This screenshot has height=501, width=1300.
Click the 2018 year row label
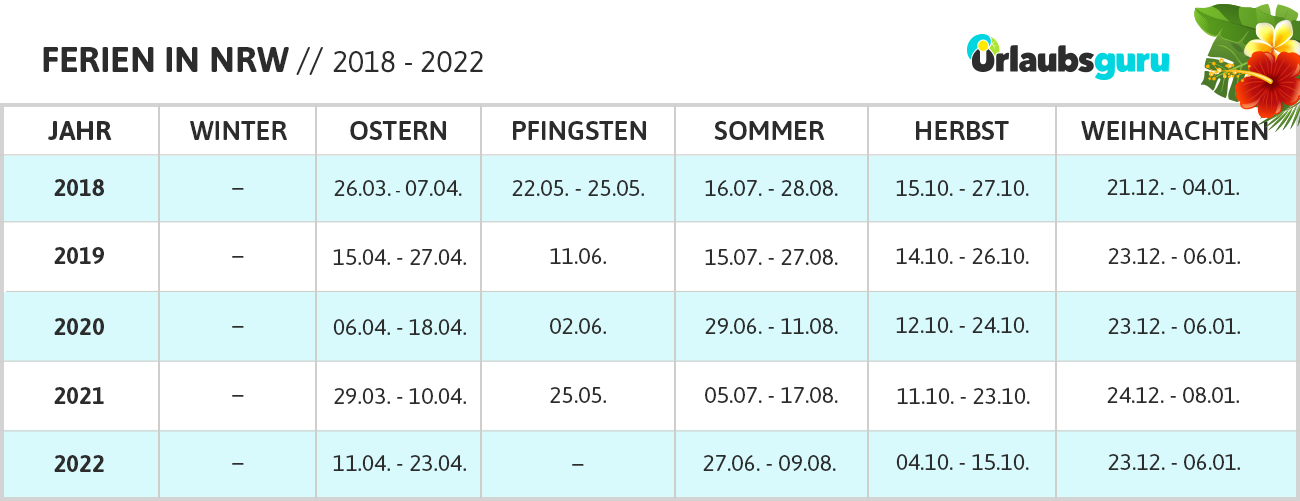[x=79, y=188]
